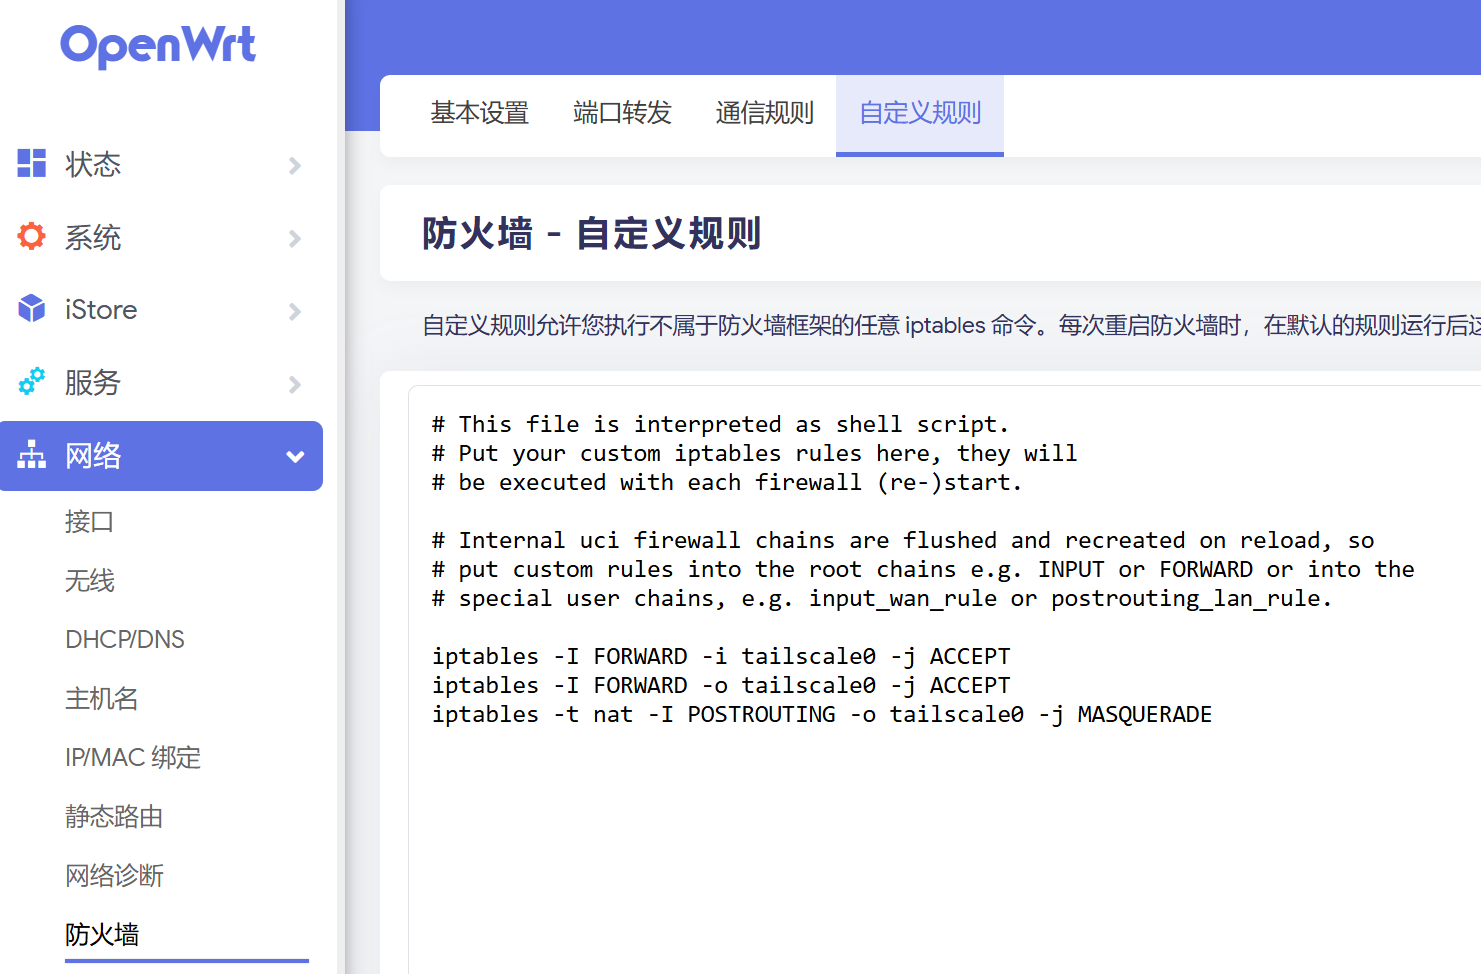Image resolution: width=1481 pixels, height=974 pixels.
Task: Navigate to 静态路由 page
Action: [x=114, y=817]
